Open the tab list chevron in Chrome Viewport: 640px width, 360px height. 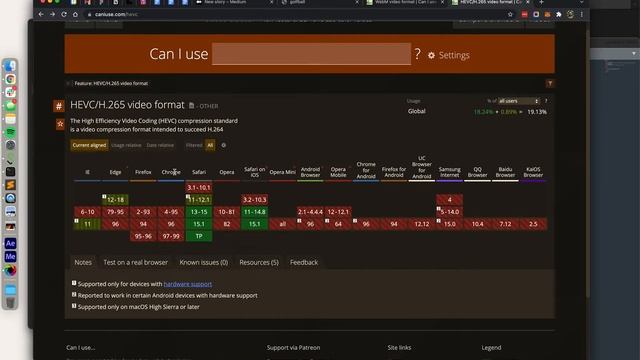coord(582,2)
